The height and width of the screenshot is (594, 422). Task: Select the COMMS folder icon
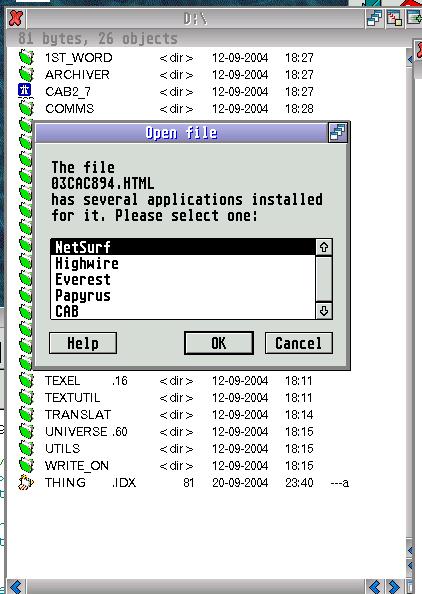tap(26, 108)
